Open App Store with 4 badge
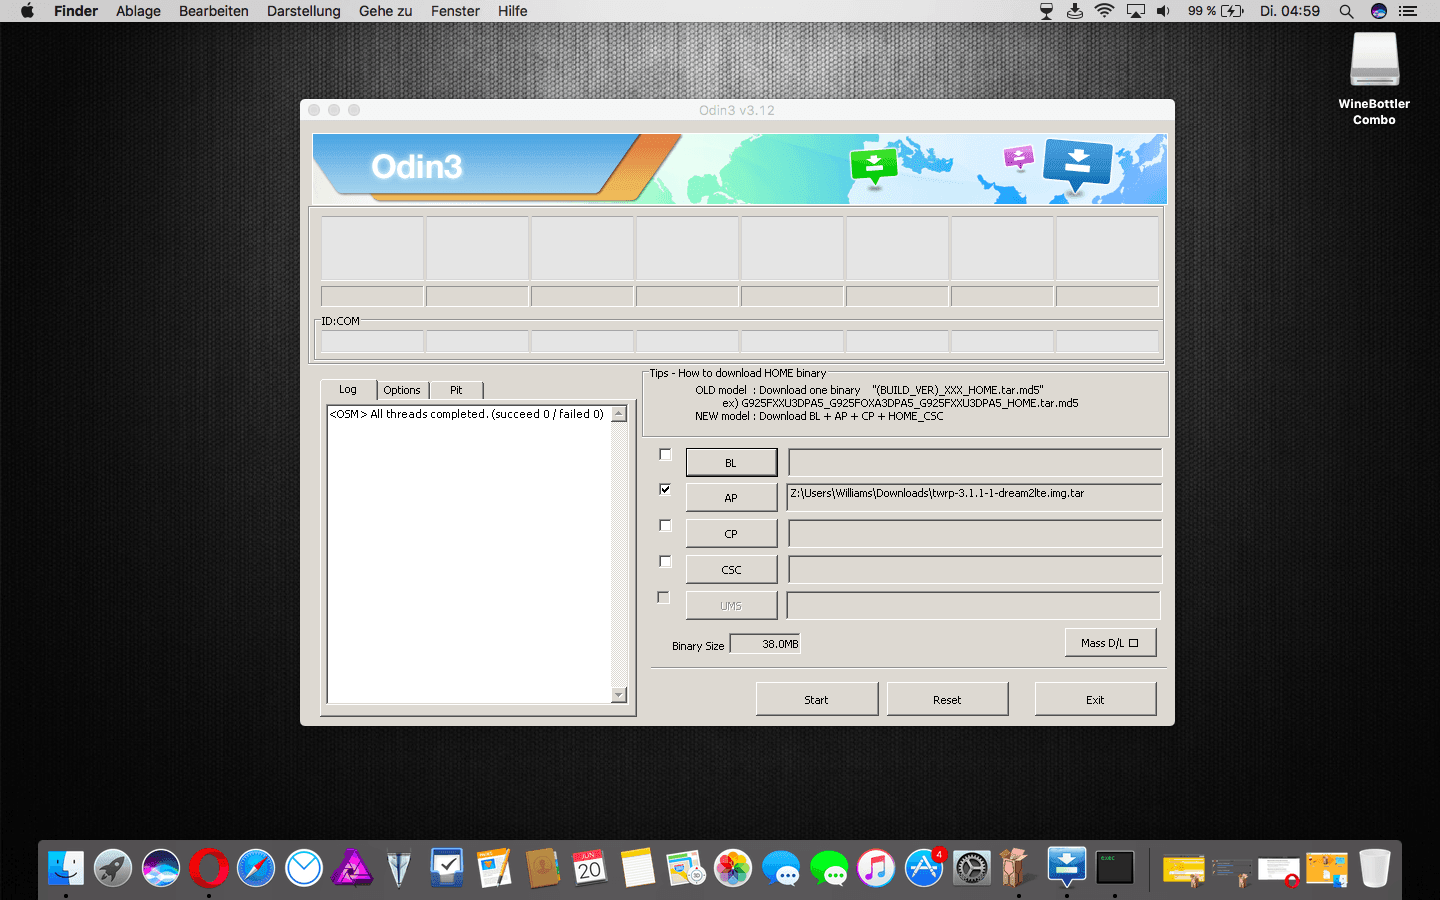 (x=924, y=868)
